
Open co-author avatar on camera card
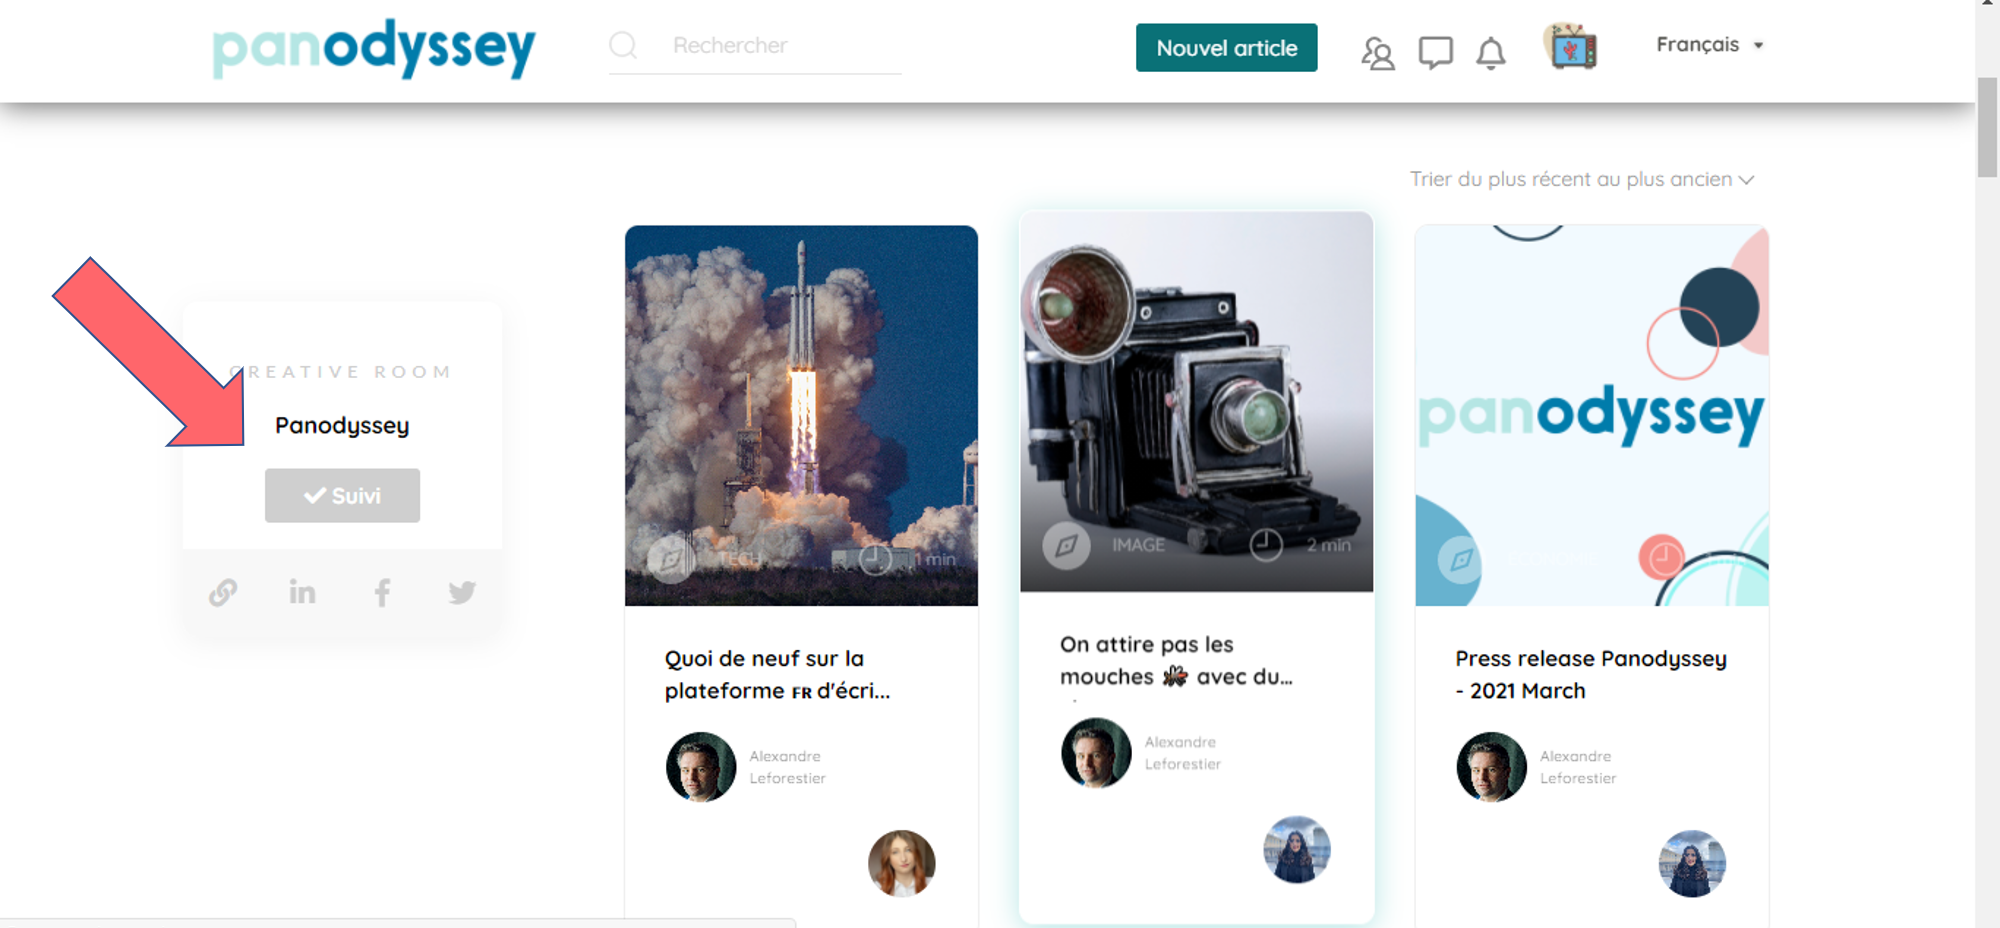tap(1297, 849)
